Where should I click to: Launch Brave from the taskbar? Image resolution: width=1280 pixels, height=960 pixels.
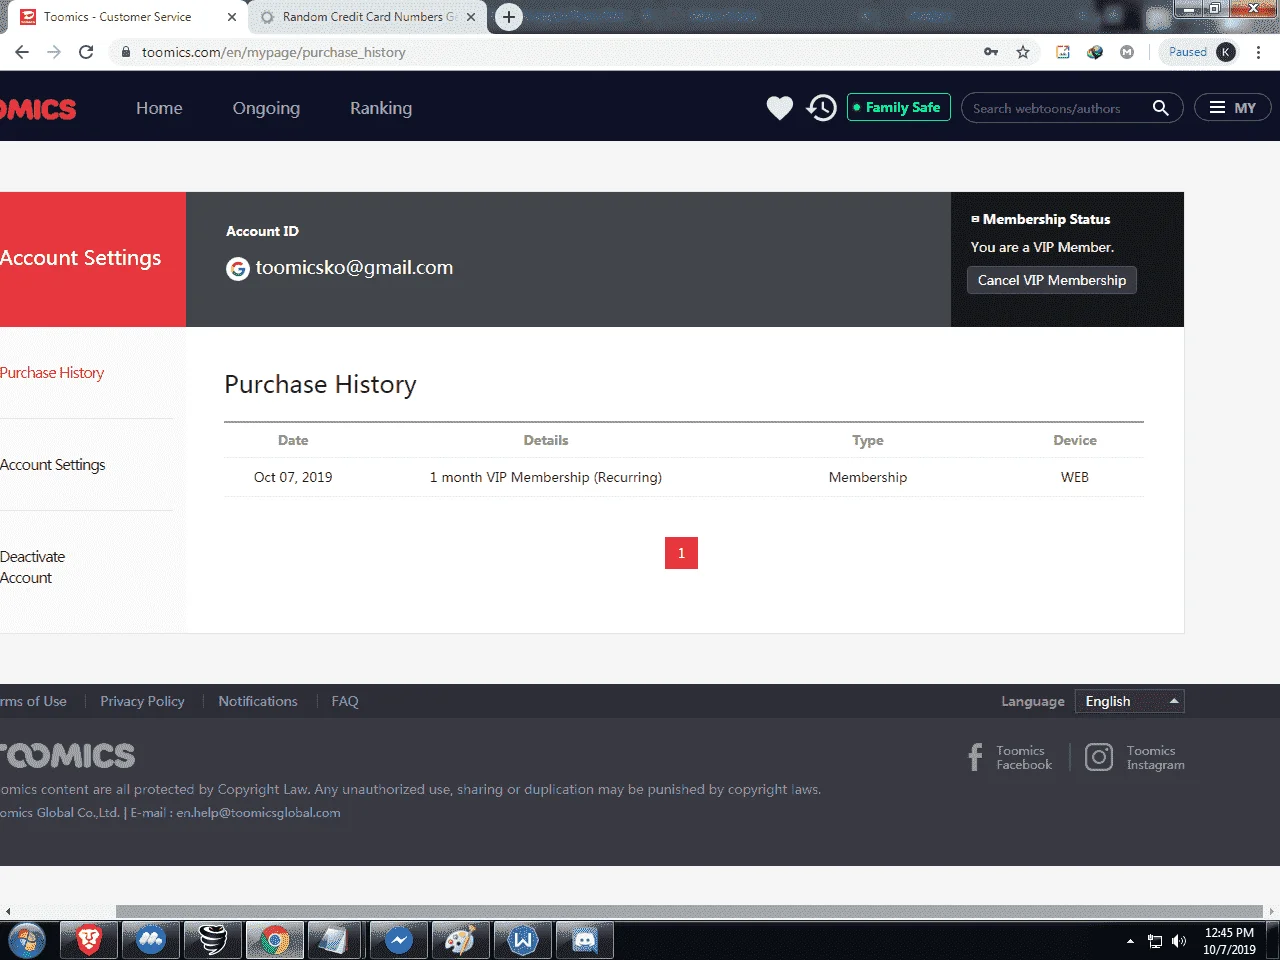(88, 940)
